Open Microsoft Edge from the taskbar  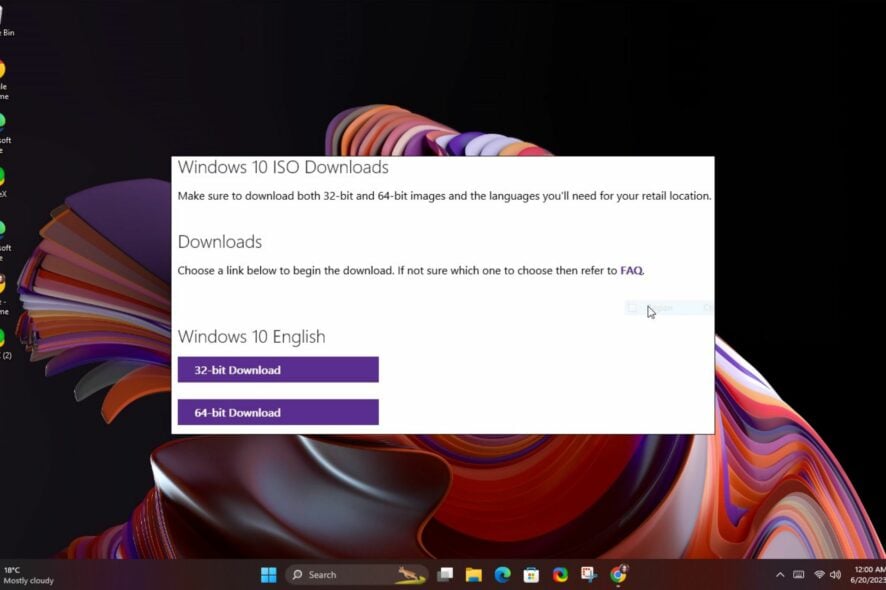tap(501, 575)
